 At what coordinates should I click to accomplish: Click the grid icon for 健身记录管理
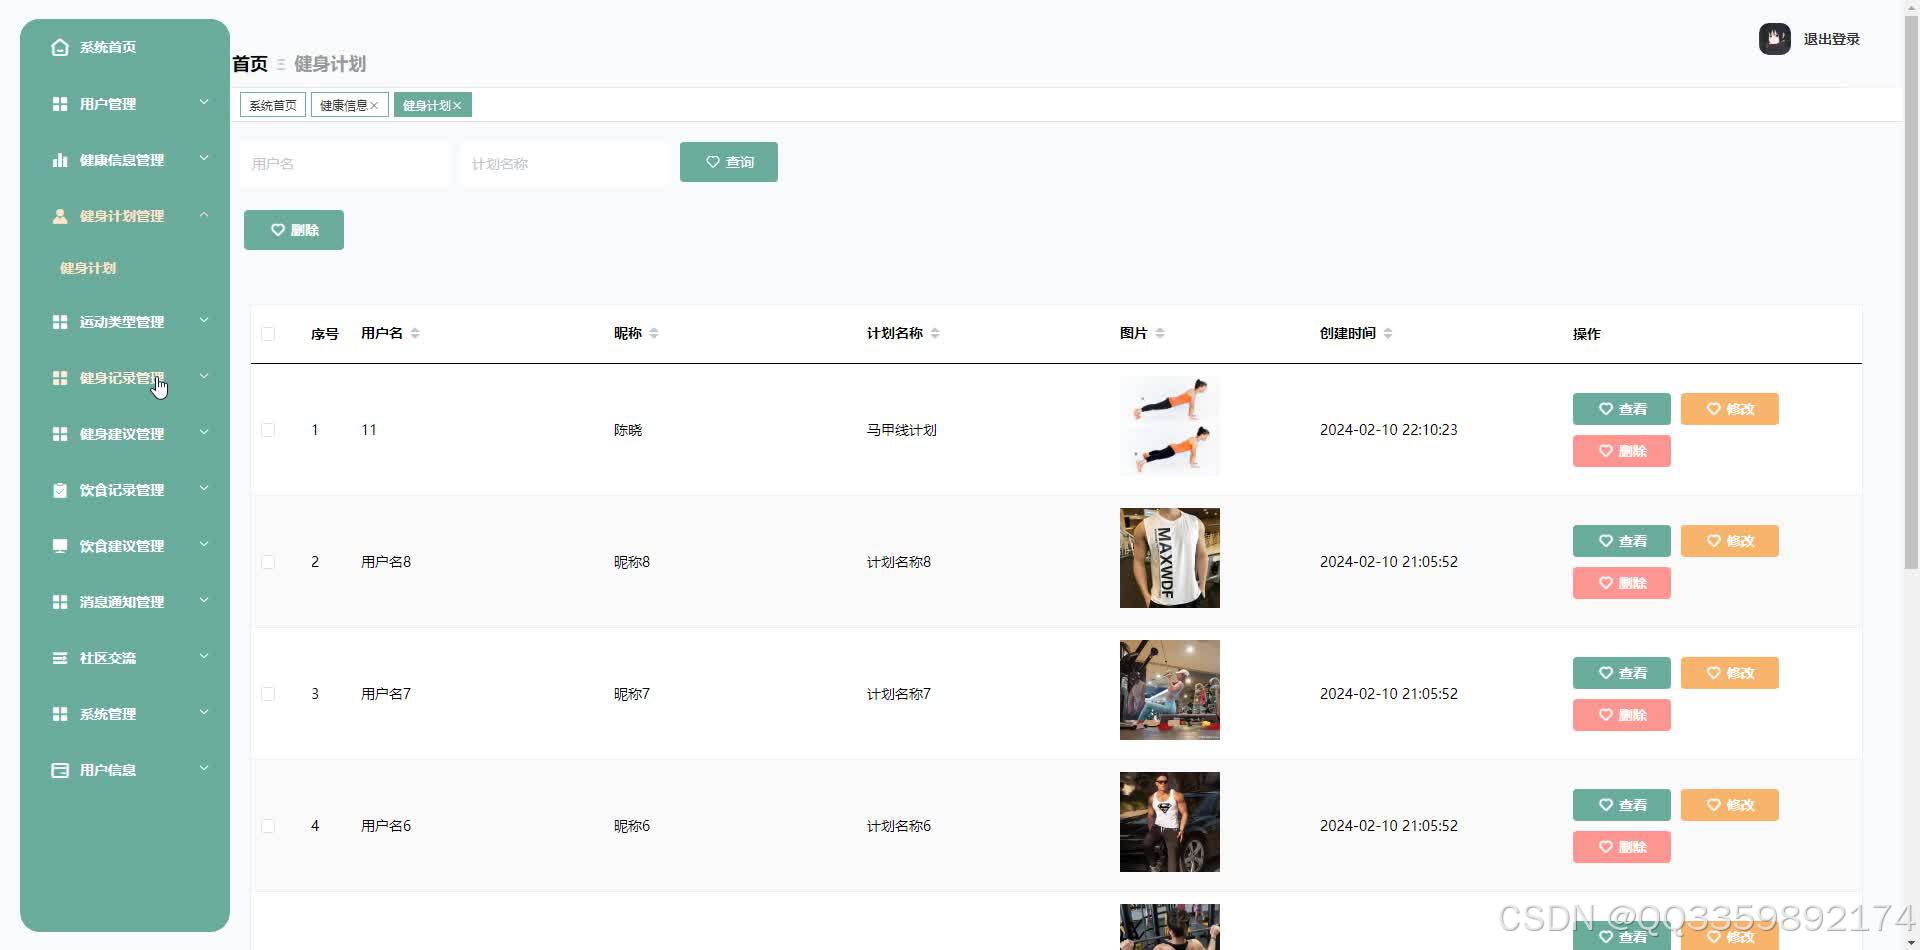point(60,378)
